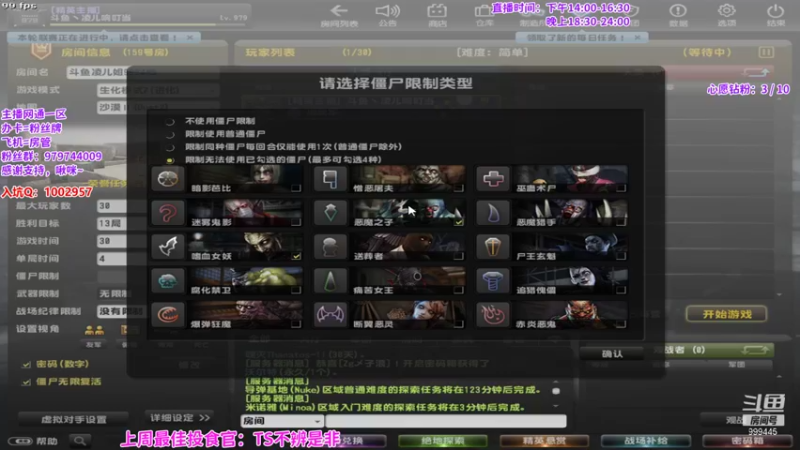Open the 战场补给 bottom tab
The height and width of the screenshot is (450, 800).
click(x=645, y=441)
